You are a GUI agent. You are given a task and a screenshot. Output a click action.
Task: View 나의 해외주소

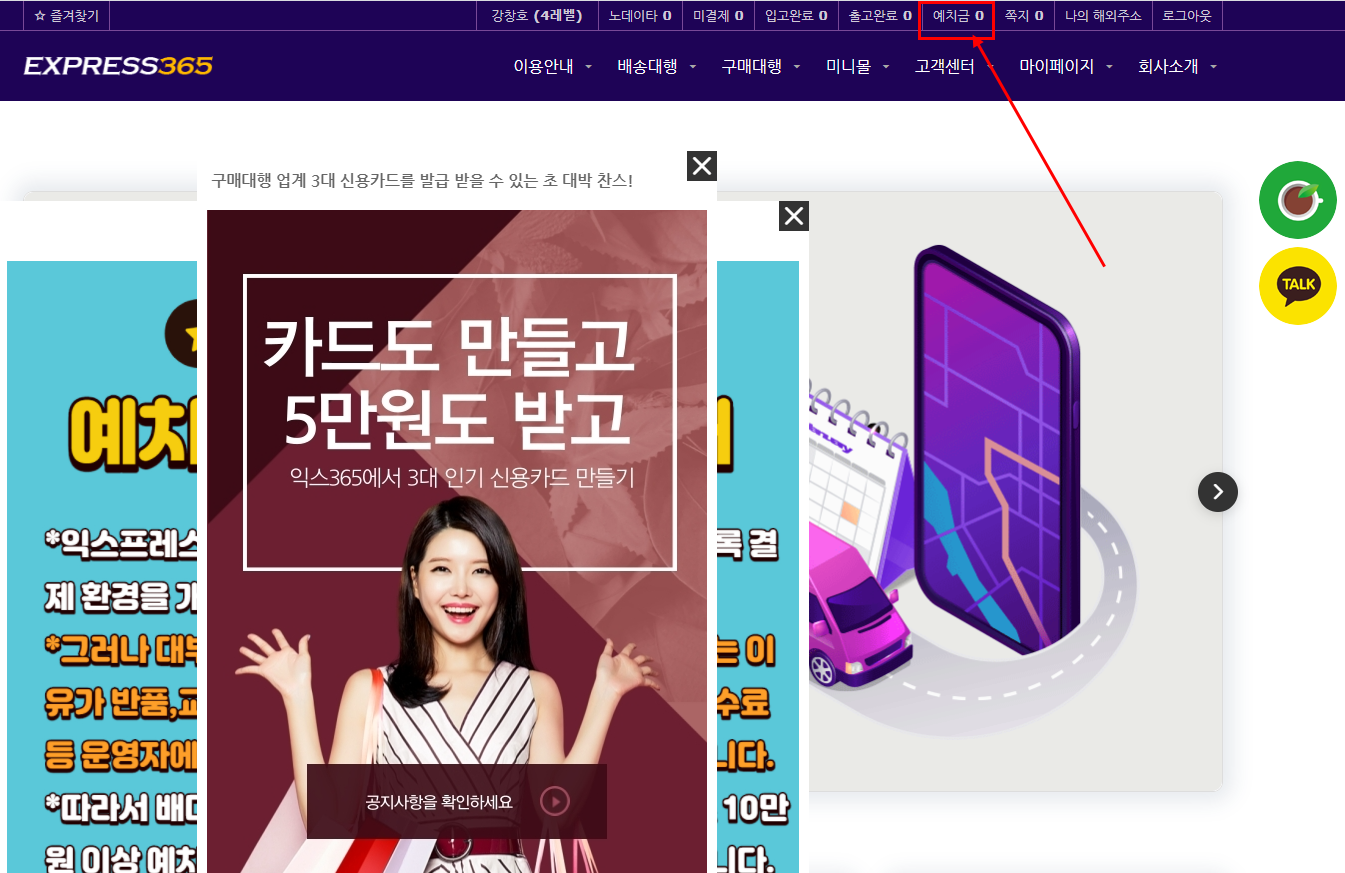coord(1103,16)
